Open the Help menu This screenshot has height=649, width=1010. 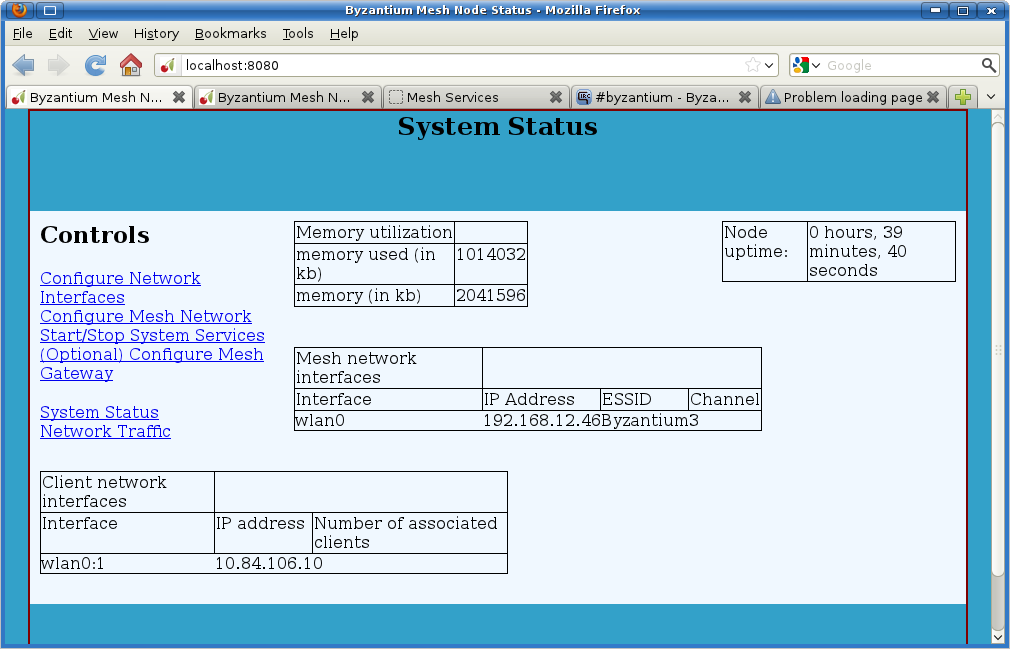(x=344, y=33)
